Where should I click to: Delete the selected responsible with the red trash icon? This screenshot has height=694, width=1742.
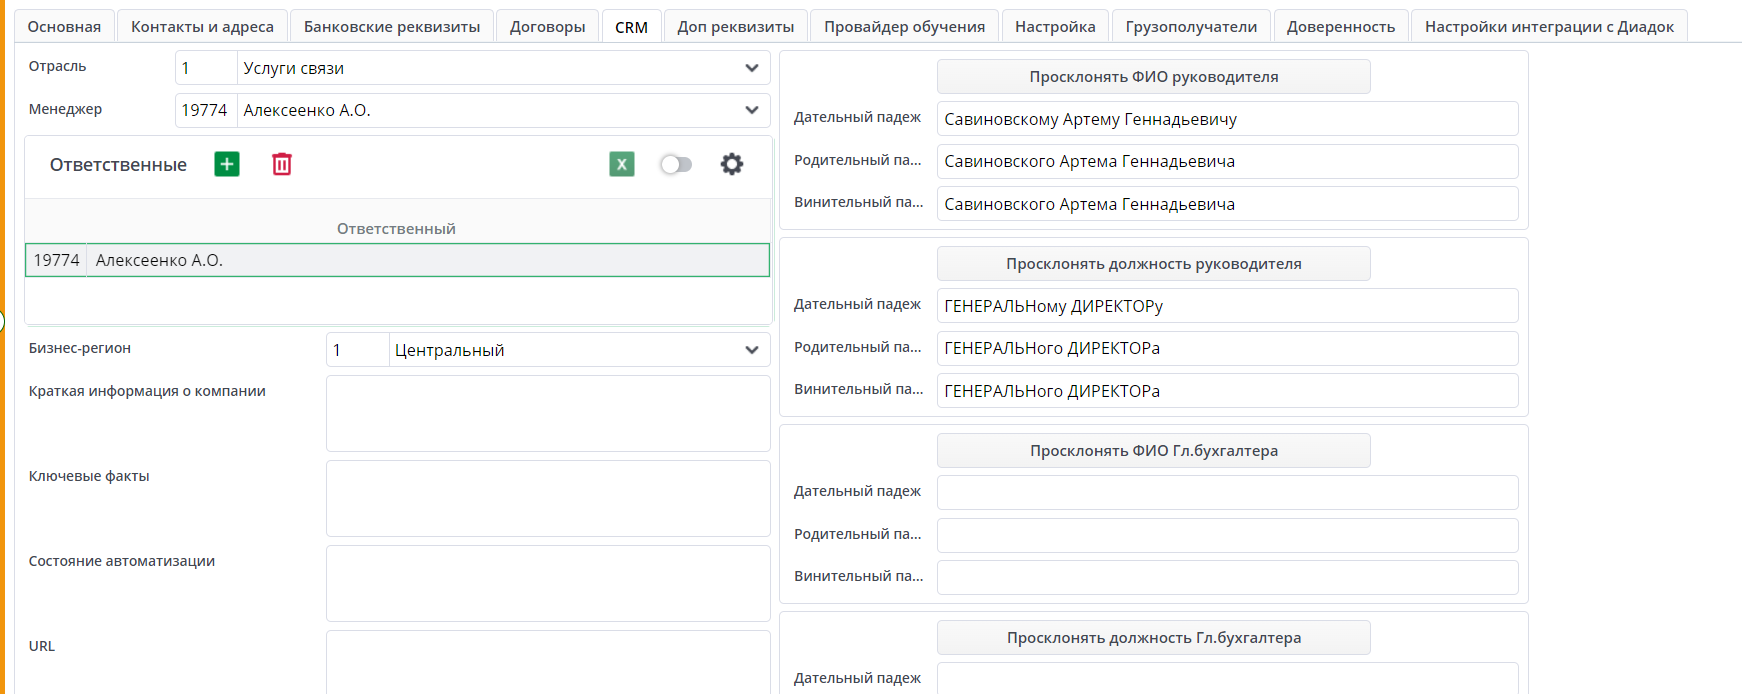282,164
